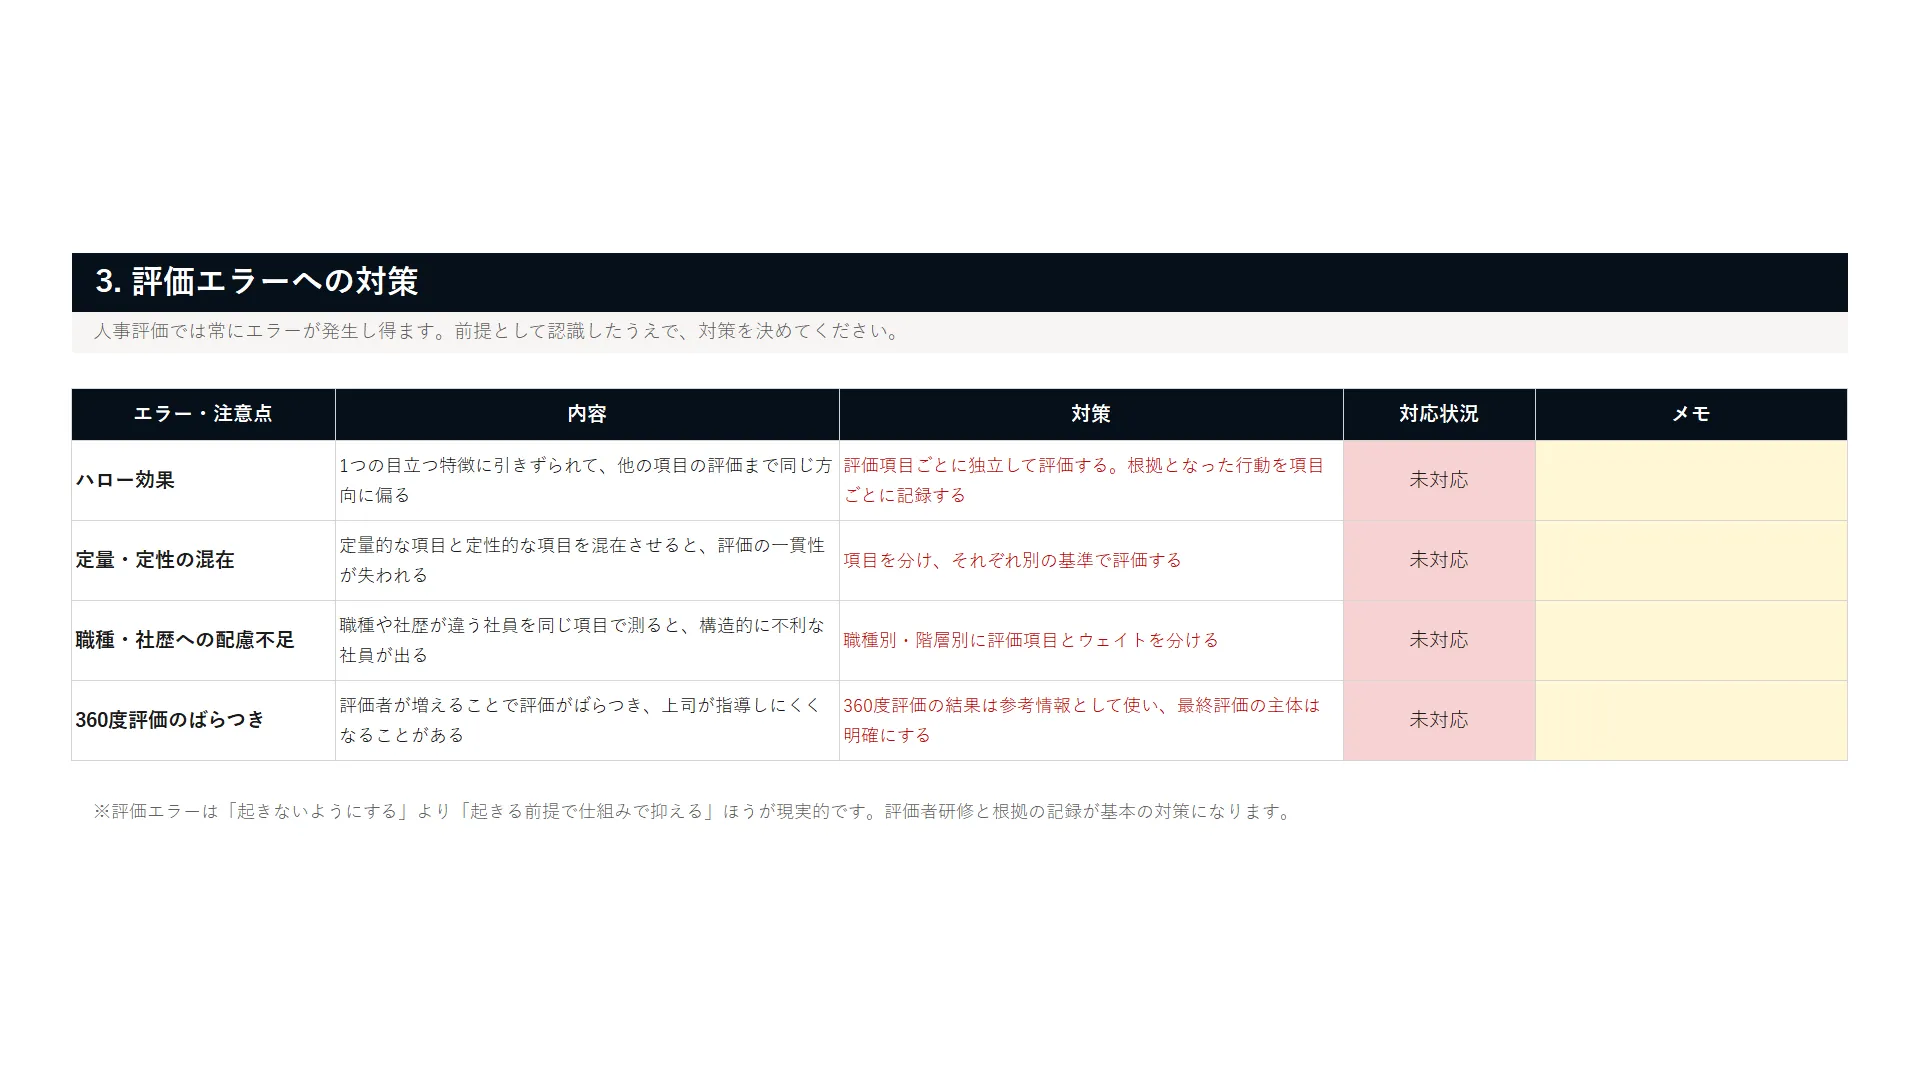Screen dimensions: 1919x1079
Task: Open the 未対応 status for ハロー効果
Action: (x=1439, y=480)
